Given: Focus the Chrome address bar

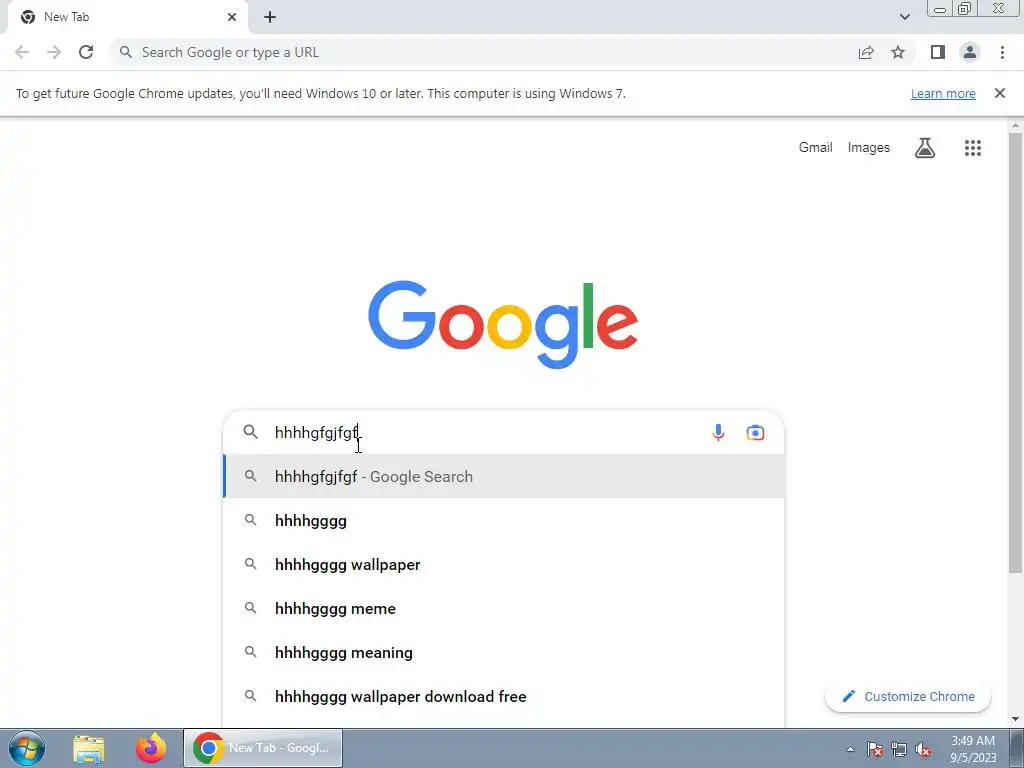Looking at the screenshot, I should tap(483, 52).
